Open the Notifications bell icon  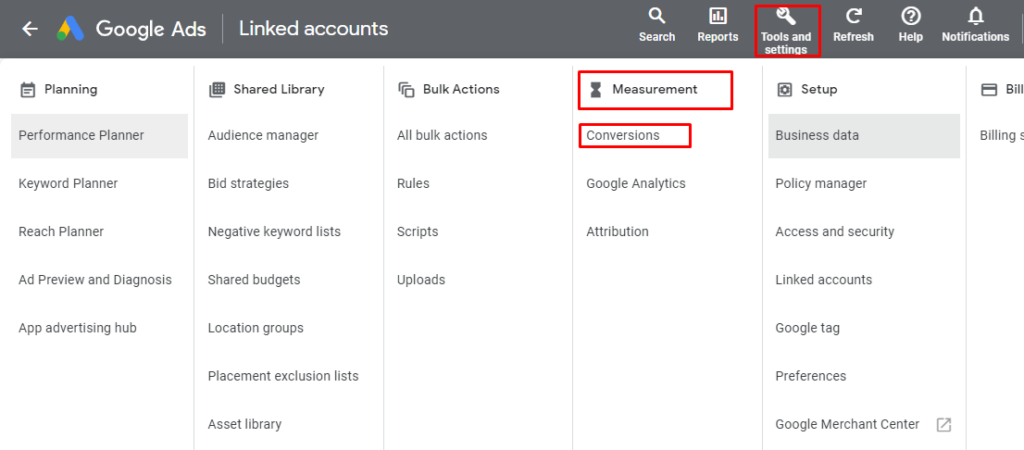[x=975, y=16]
